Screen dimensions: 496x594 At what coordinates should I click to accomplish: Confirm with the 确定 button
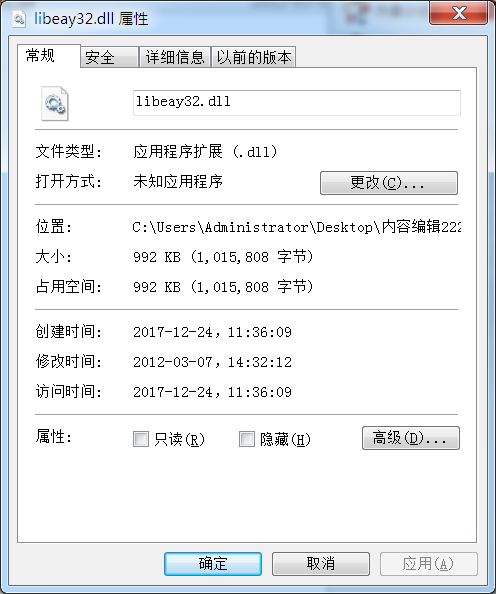(213, 564)
